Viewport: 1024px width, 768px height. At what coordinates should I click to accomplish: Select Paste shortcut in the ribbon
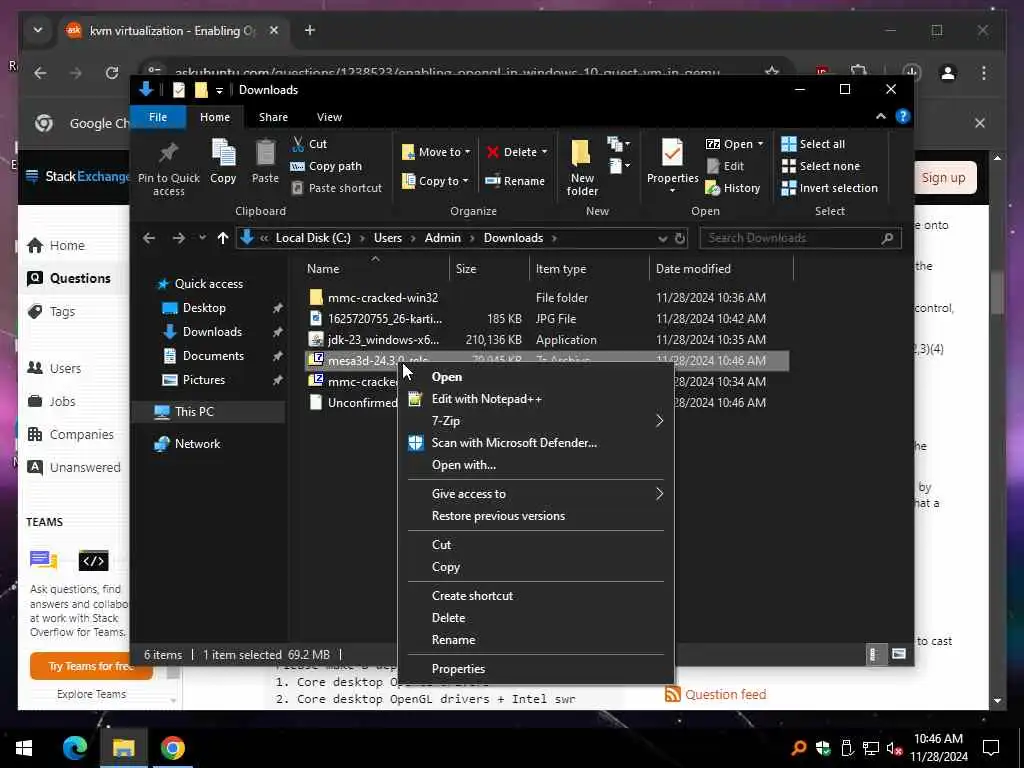pyautogui.click(x=336, y=188)
